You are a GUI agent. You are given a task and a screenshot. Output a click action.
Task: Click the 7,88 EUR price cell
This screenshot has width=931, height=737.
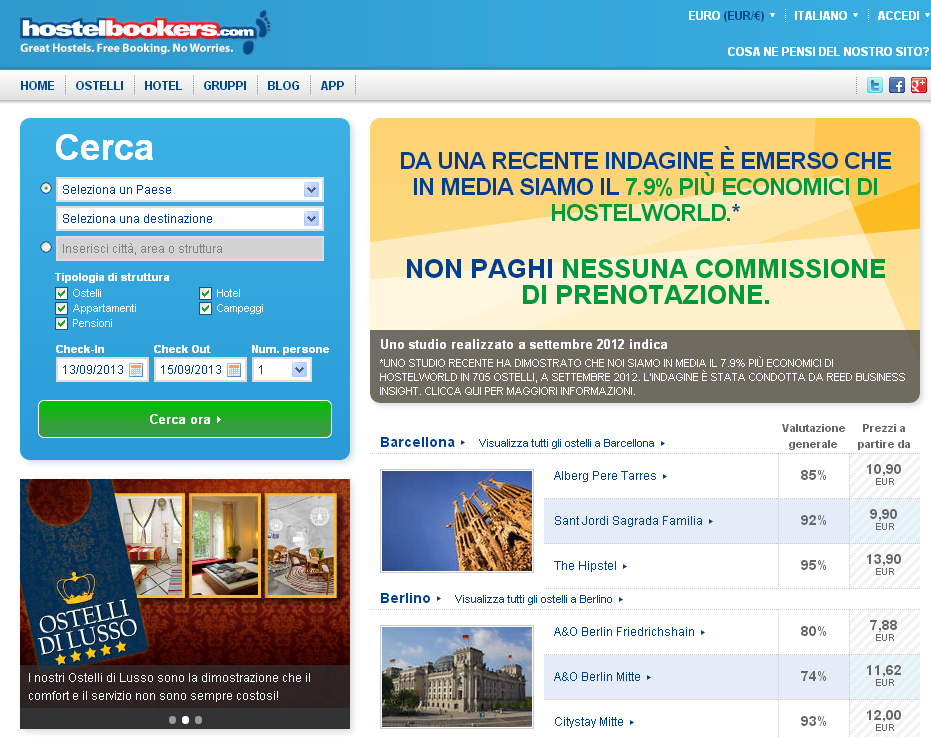(884, 632)
